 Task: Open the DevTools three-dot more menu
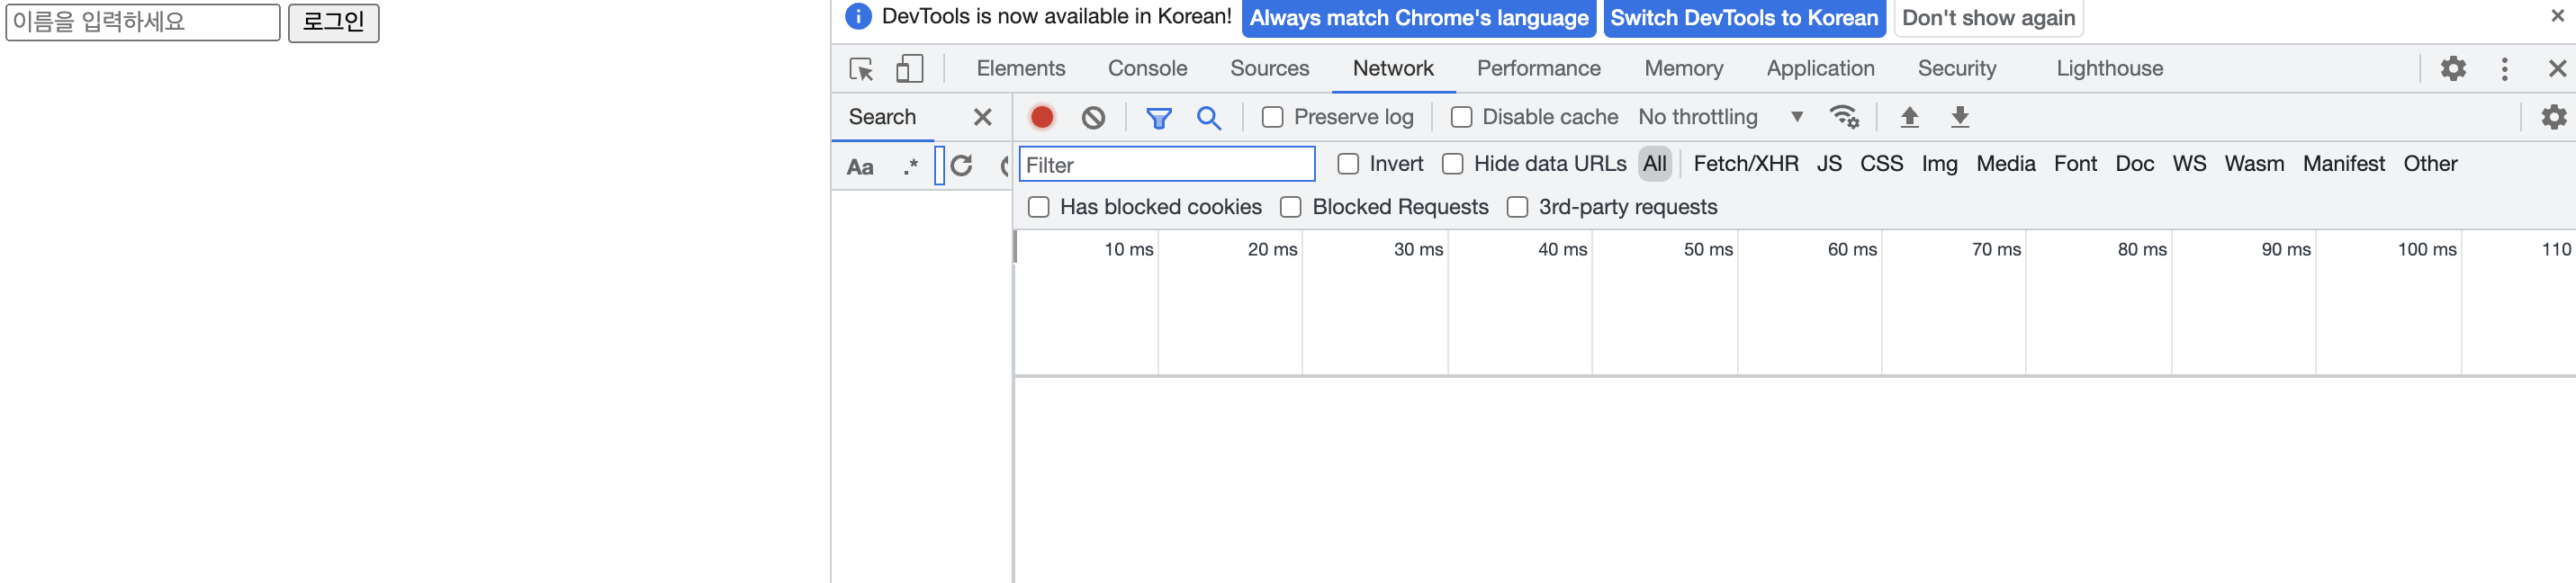pos(2504,69)
